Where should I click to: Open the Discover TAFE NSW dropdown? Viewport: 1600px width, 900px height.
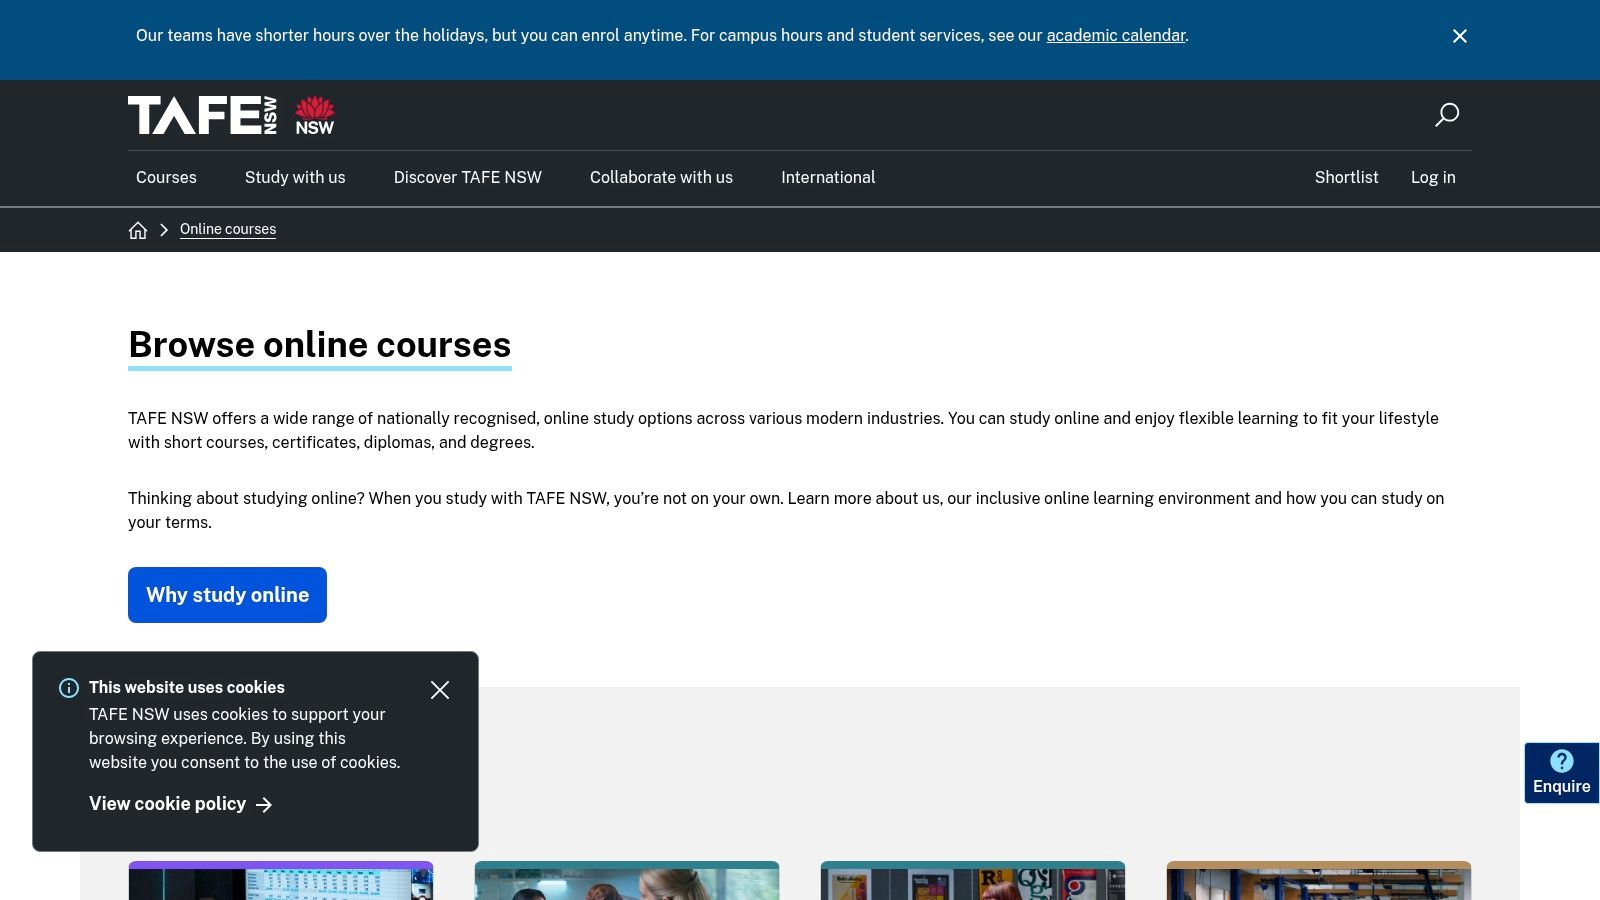(x=467, y=177)
